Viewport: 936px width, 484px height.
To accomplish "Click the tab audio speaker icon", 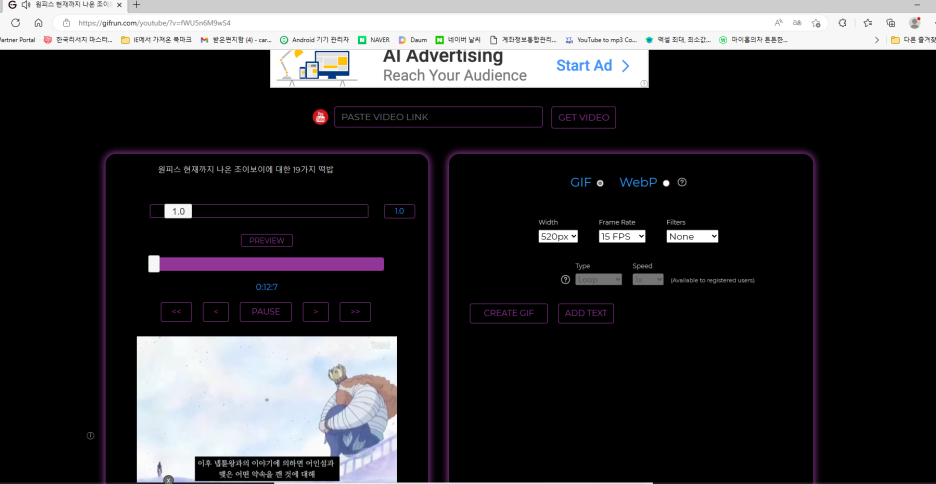I will (x=26, y=5).
